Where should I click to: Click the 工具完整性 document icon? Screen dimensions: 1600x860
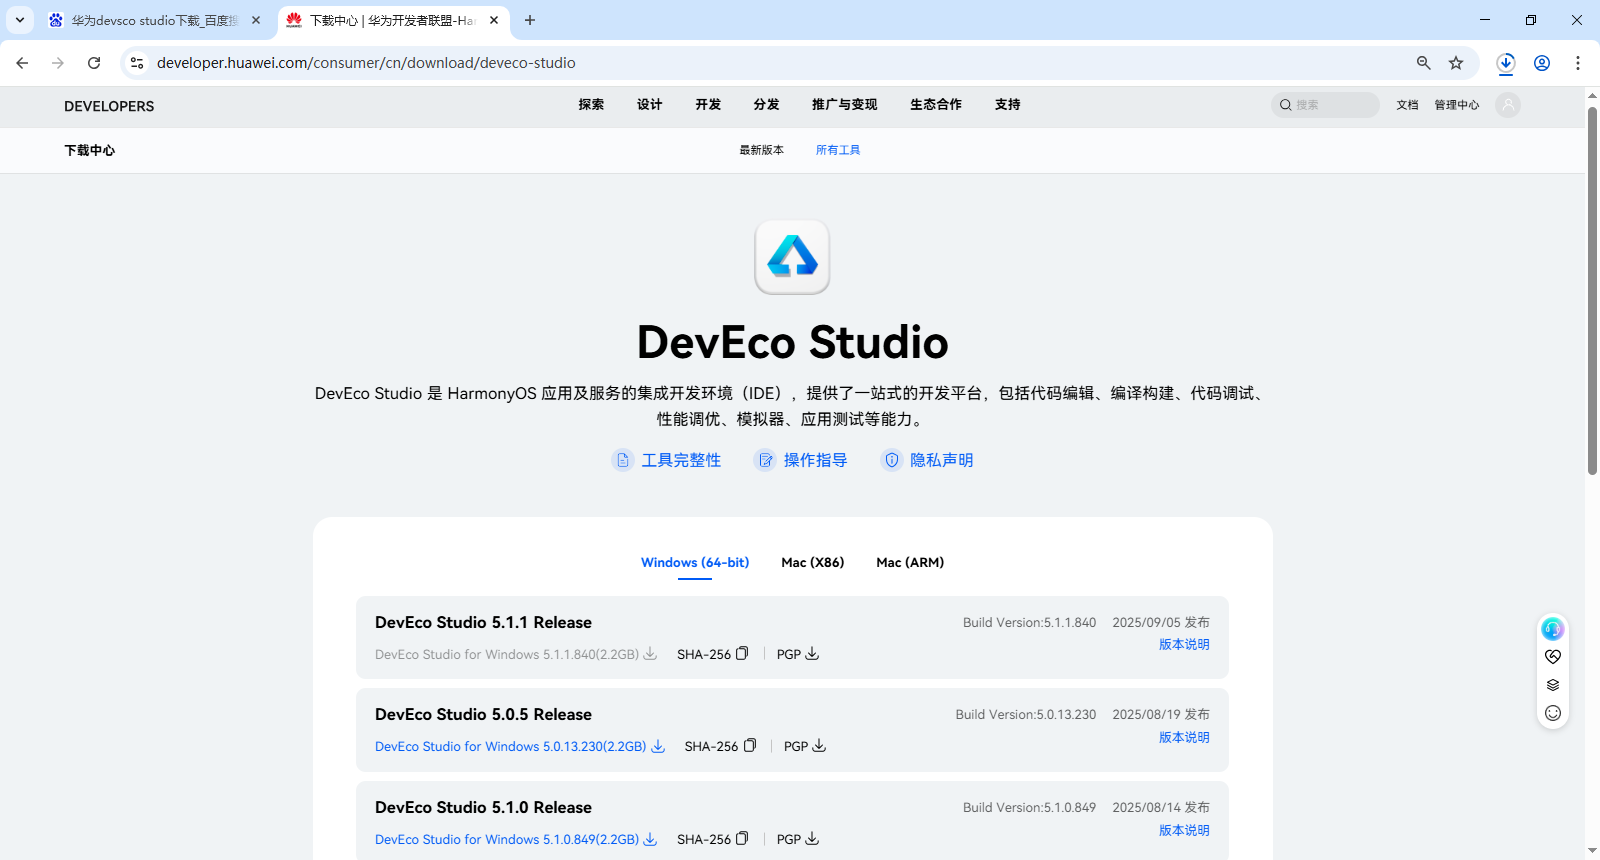point(623,460)
